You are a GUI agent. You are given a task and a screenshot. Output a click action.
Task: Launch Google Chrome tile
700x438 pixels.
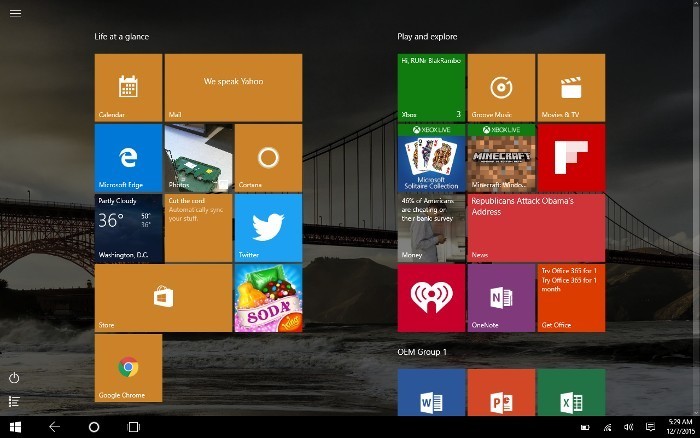129,368
